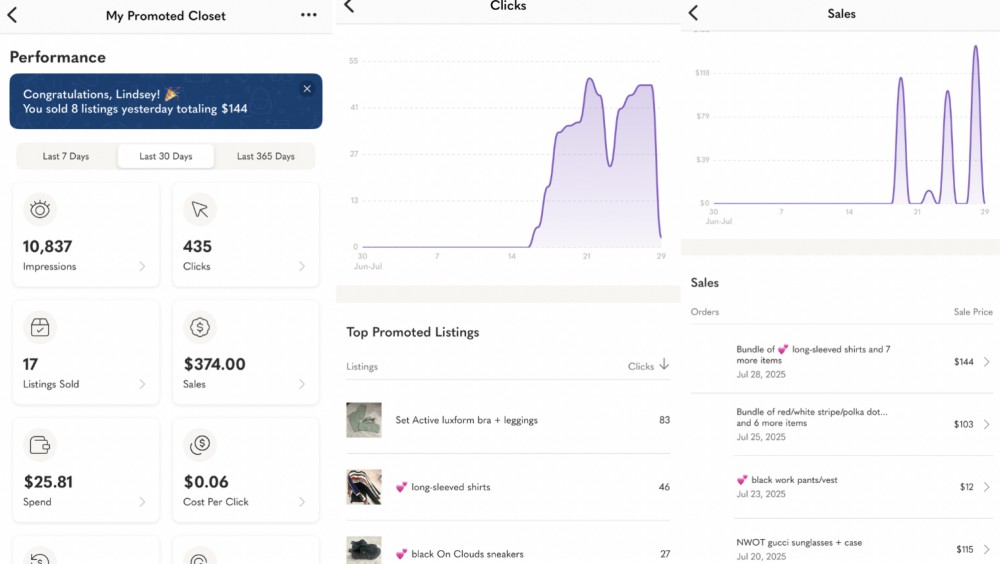Click the cursor Clicks icon
Screen dimensions: 1000x564
point(200,209)
